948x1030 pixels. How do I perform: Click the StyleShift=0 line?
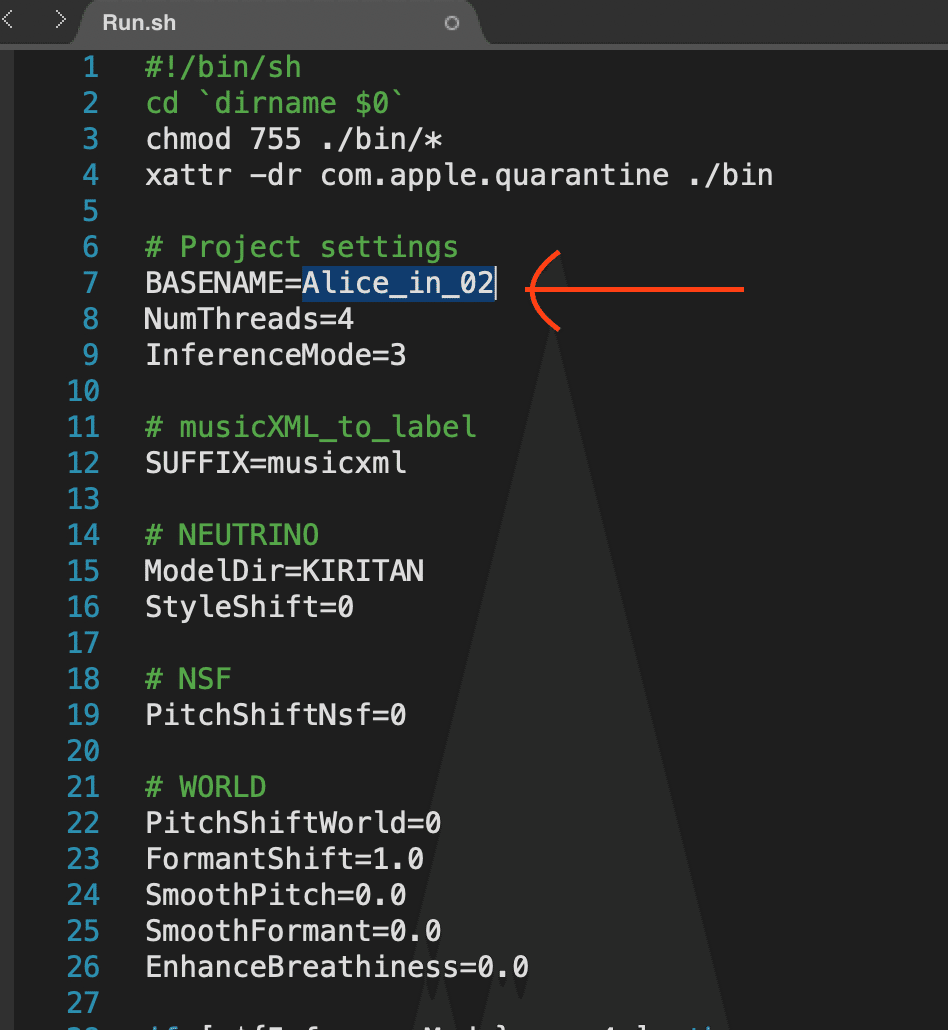[249, 607]
